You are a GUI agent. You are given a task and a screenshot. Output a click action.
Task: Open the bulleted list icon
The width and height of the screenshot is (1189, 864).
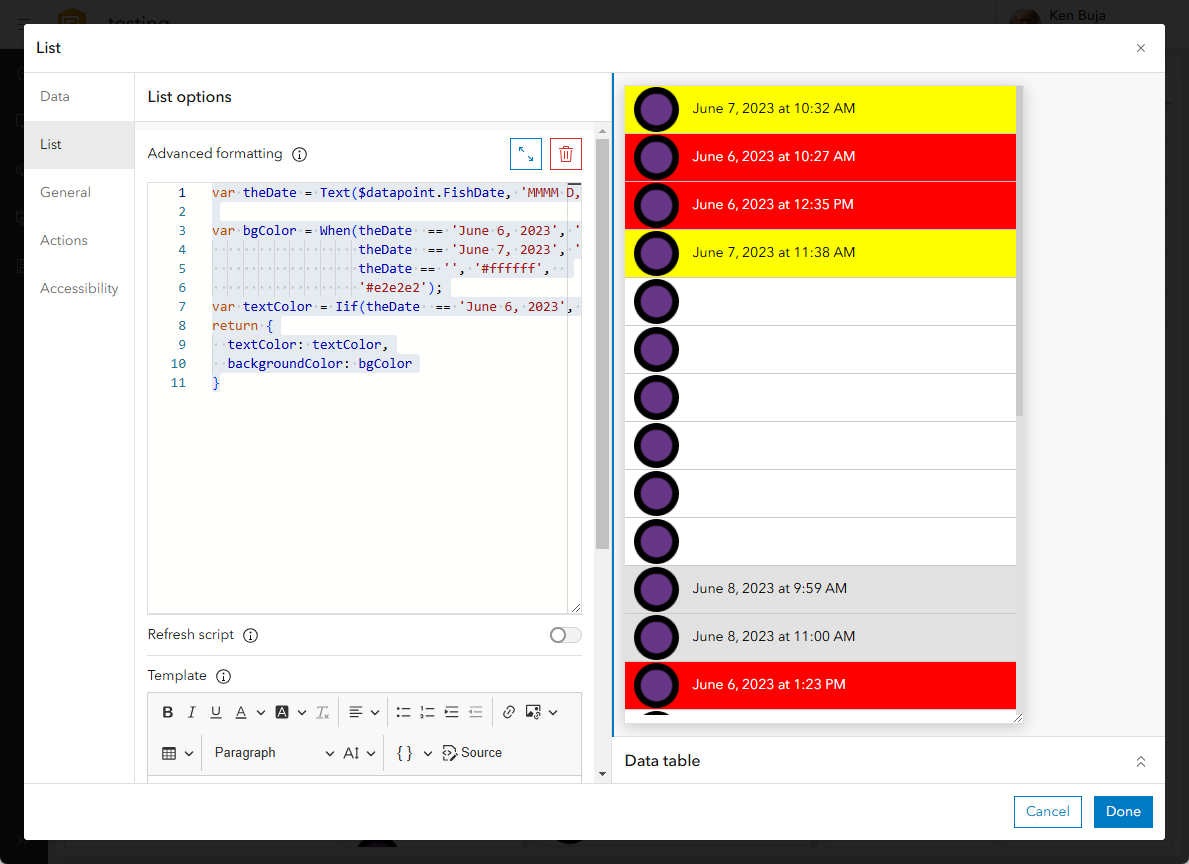click(x=403, y=711)
